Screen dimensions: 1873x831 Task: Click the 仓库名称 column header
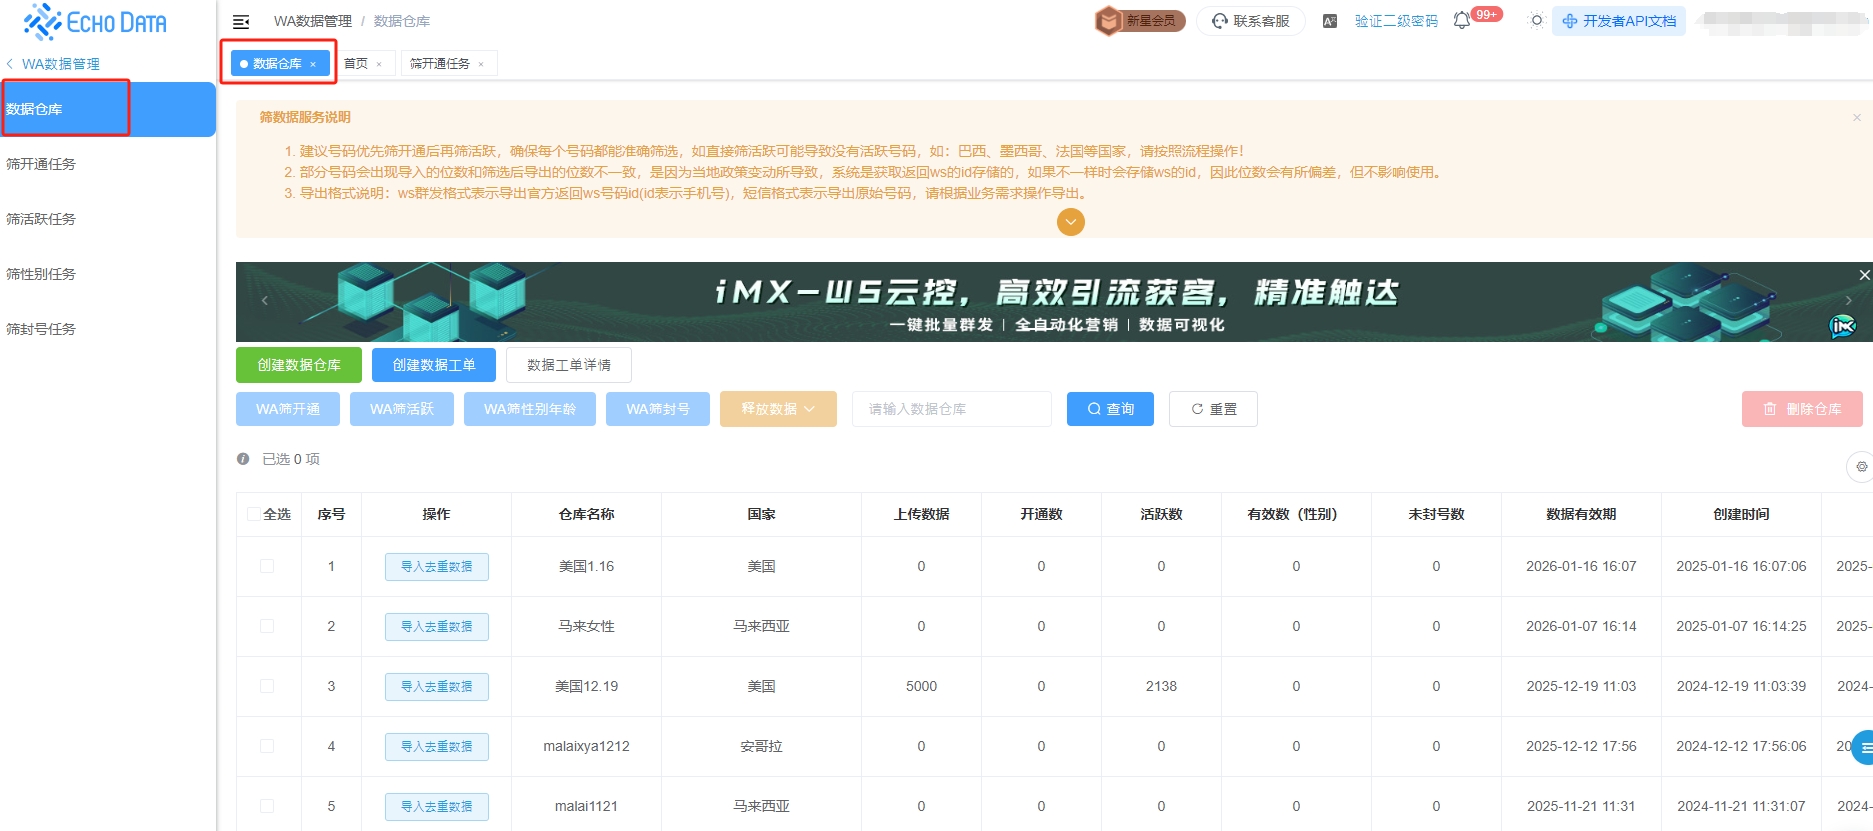(587, 514)
